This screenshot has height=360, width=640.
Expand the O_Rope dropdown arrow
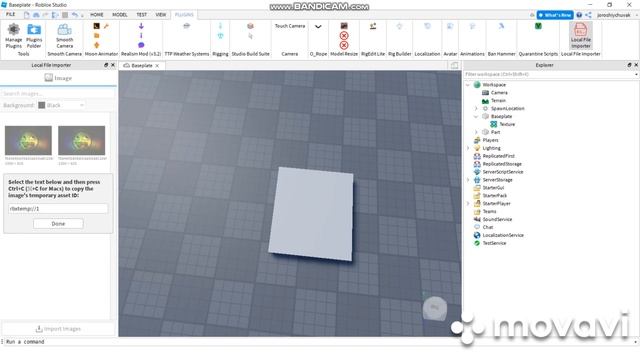[x=318, y=27]
